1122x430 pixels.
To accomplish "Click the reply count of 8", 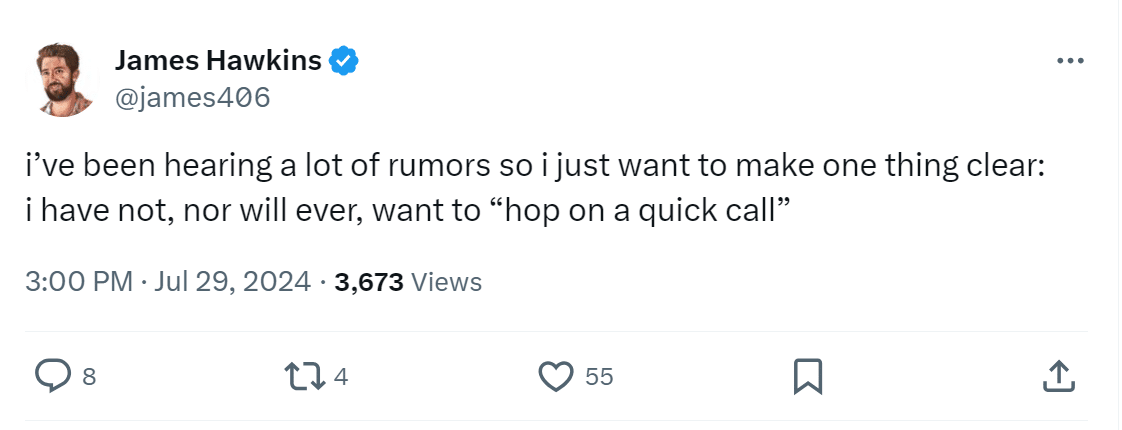I will pos(89,377).
